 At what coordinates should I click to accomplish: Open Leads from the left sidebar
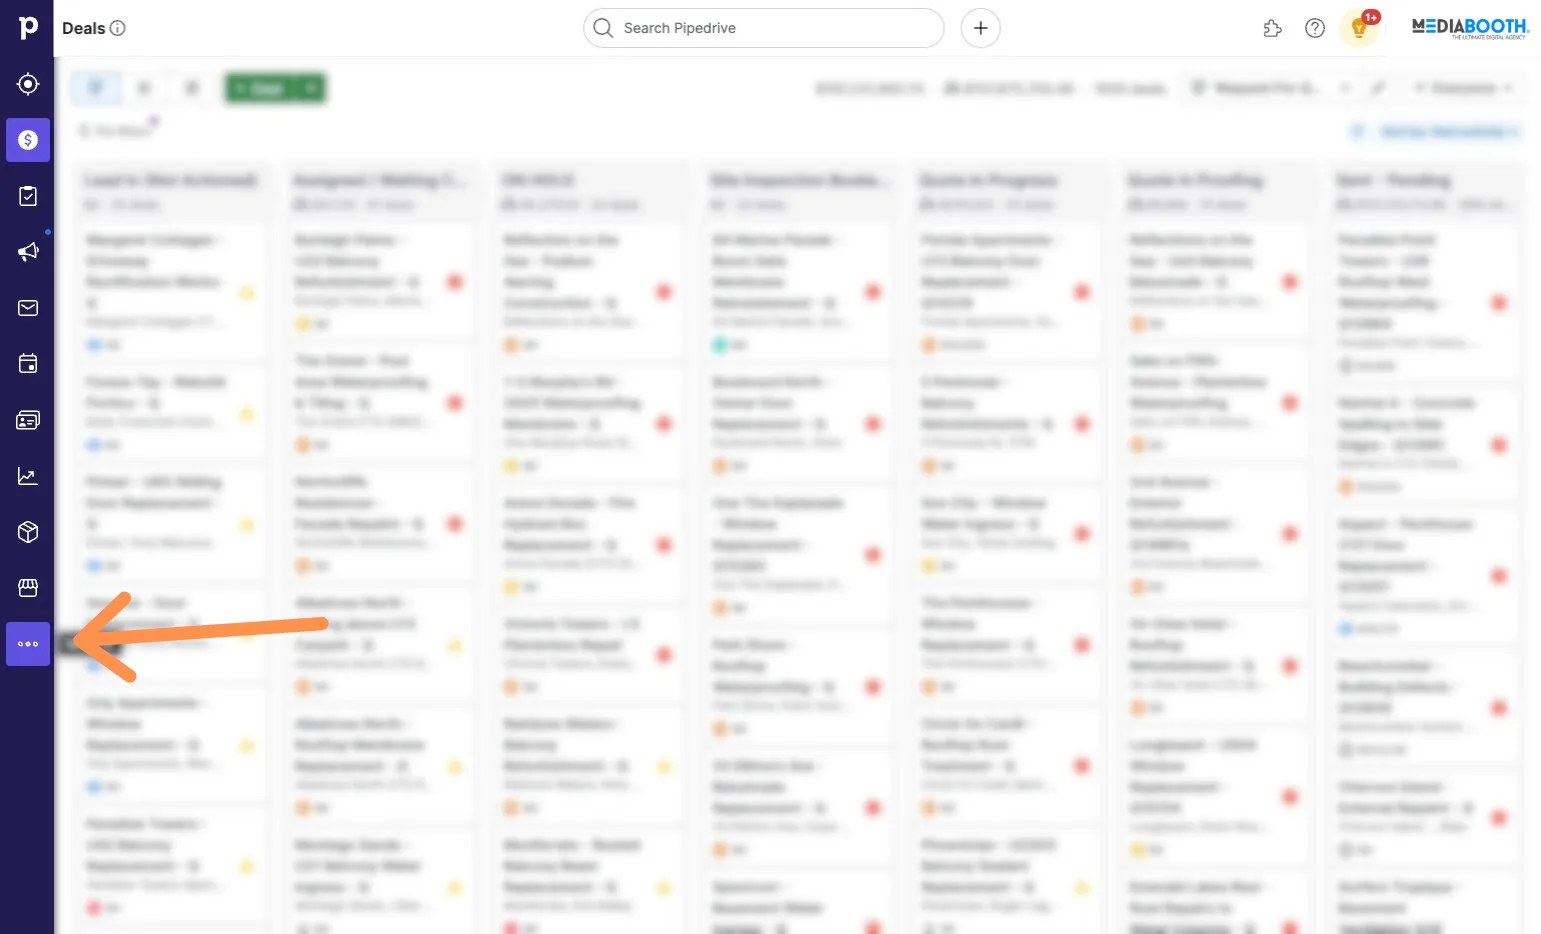[27, 84]
